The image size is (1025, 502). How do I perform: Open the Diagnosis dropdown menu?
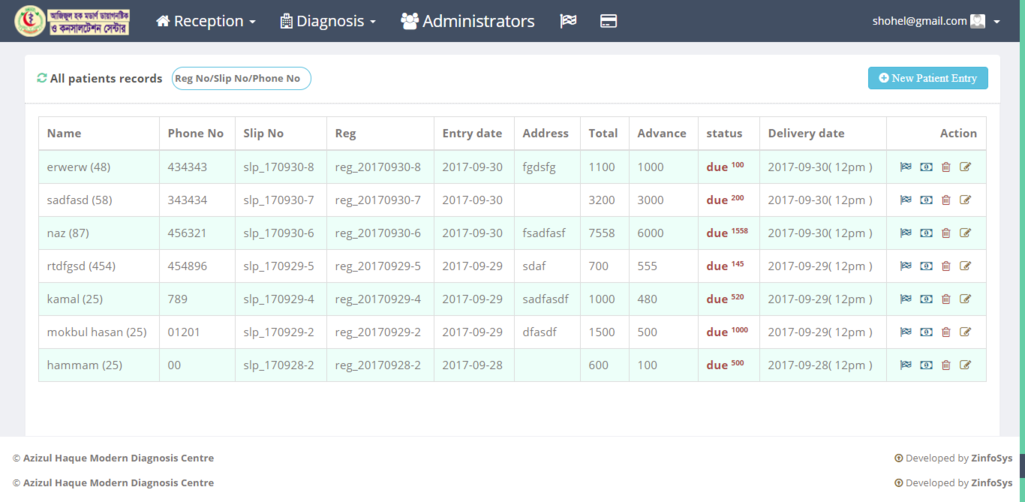pyautogui.click(x=327, y=21)
